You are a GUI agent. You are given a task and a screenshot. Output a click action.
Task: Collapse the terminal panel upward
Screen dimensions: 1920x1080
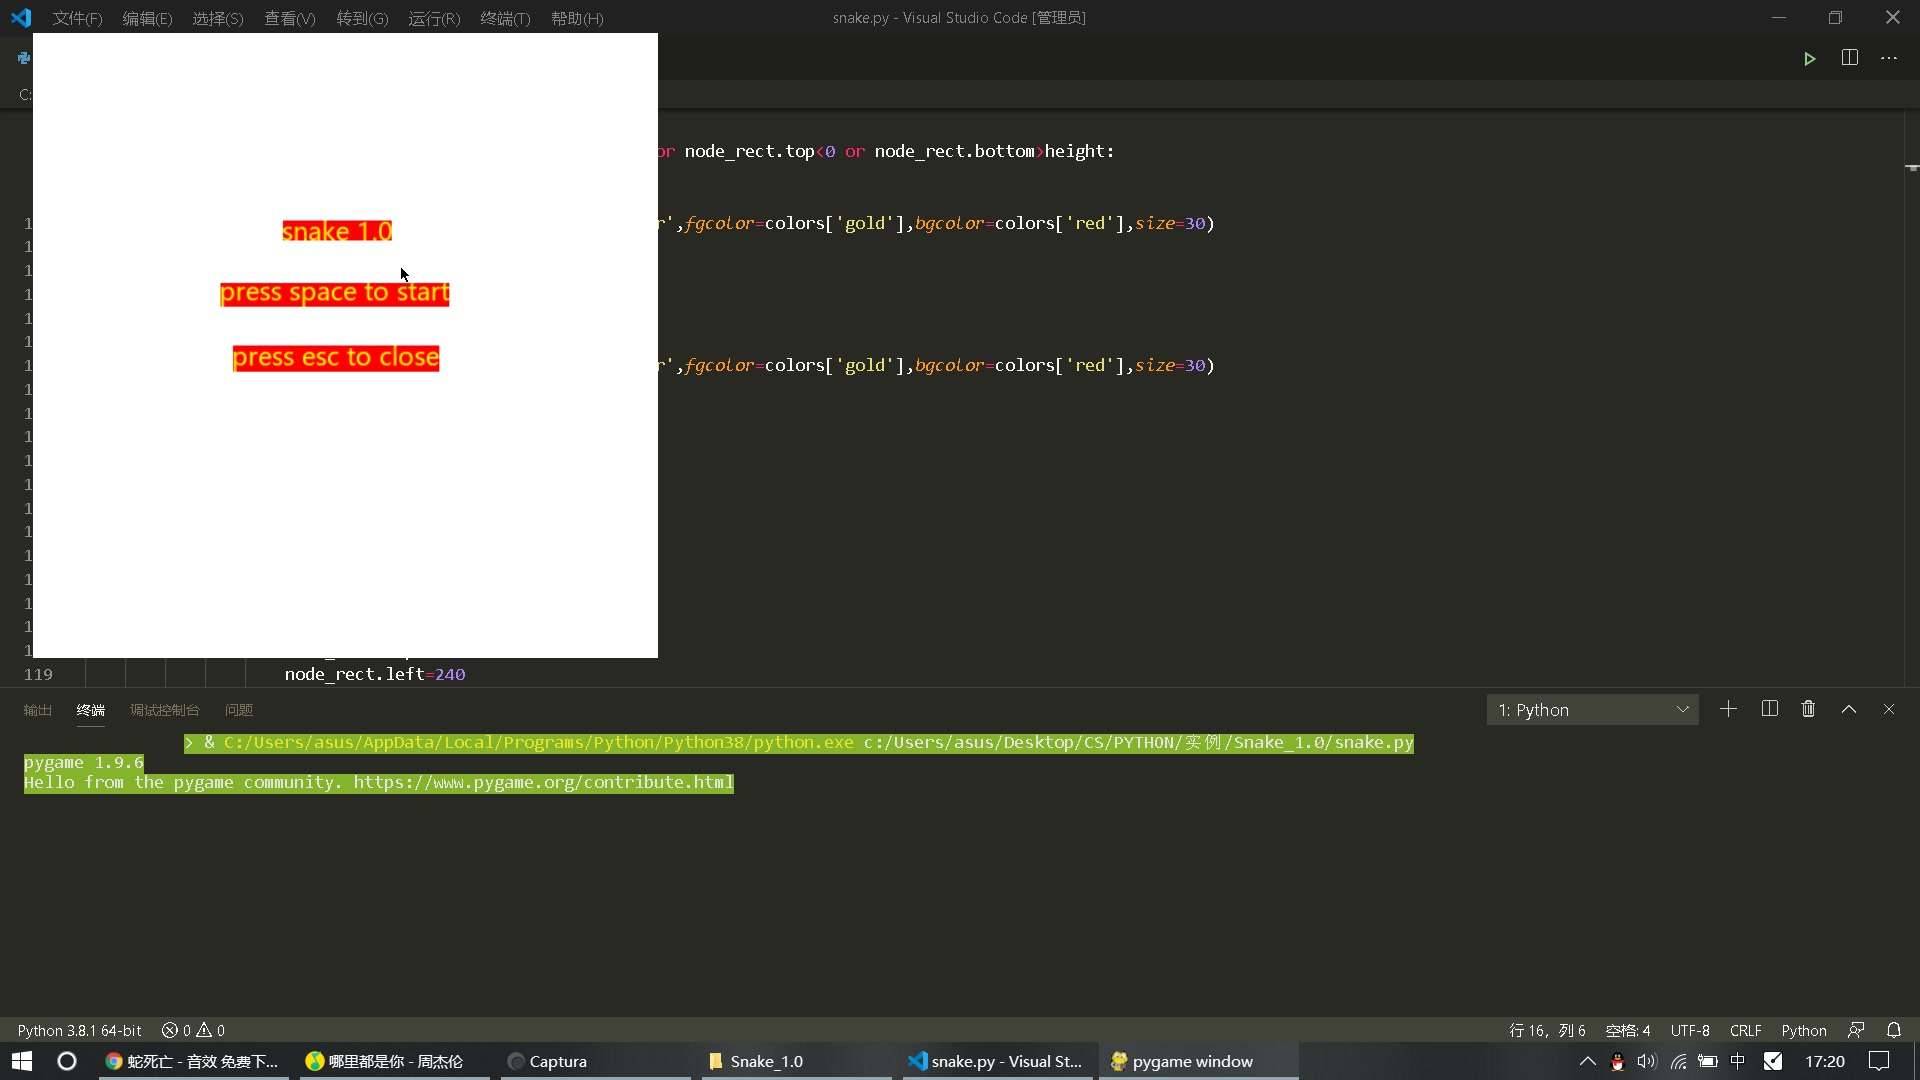(1848, 709)
